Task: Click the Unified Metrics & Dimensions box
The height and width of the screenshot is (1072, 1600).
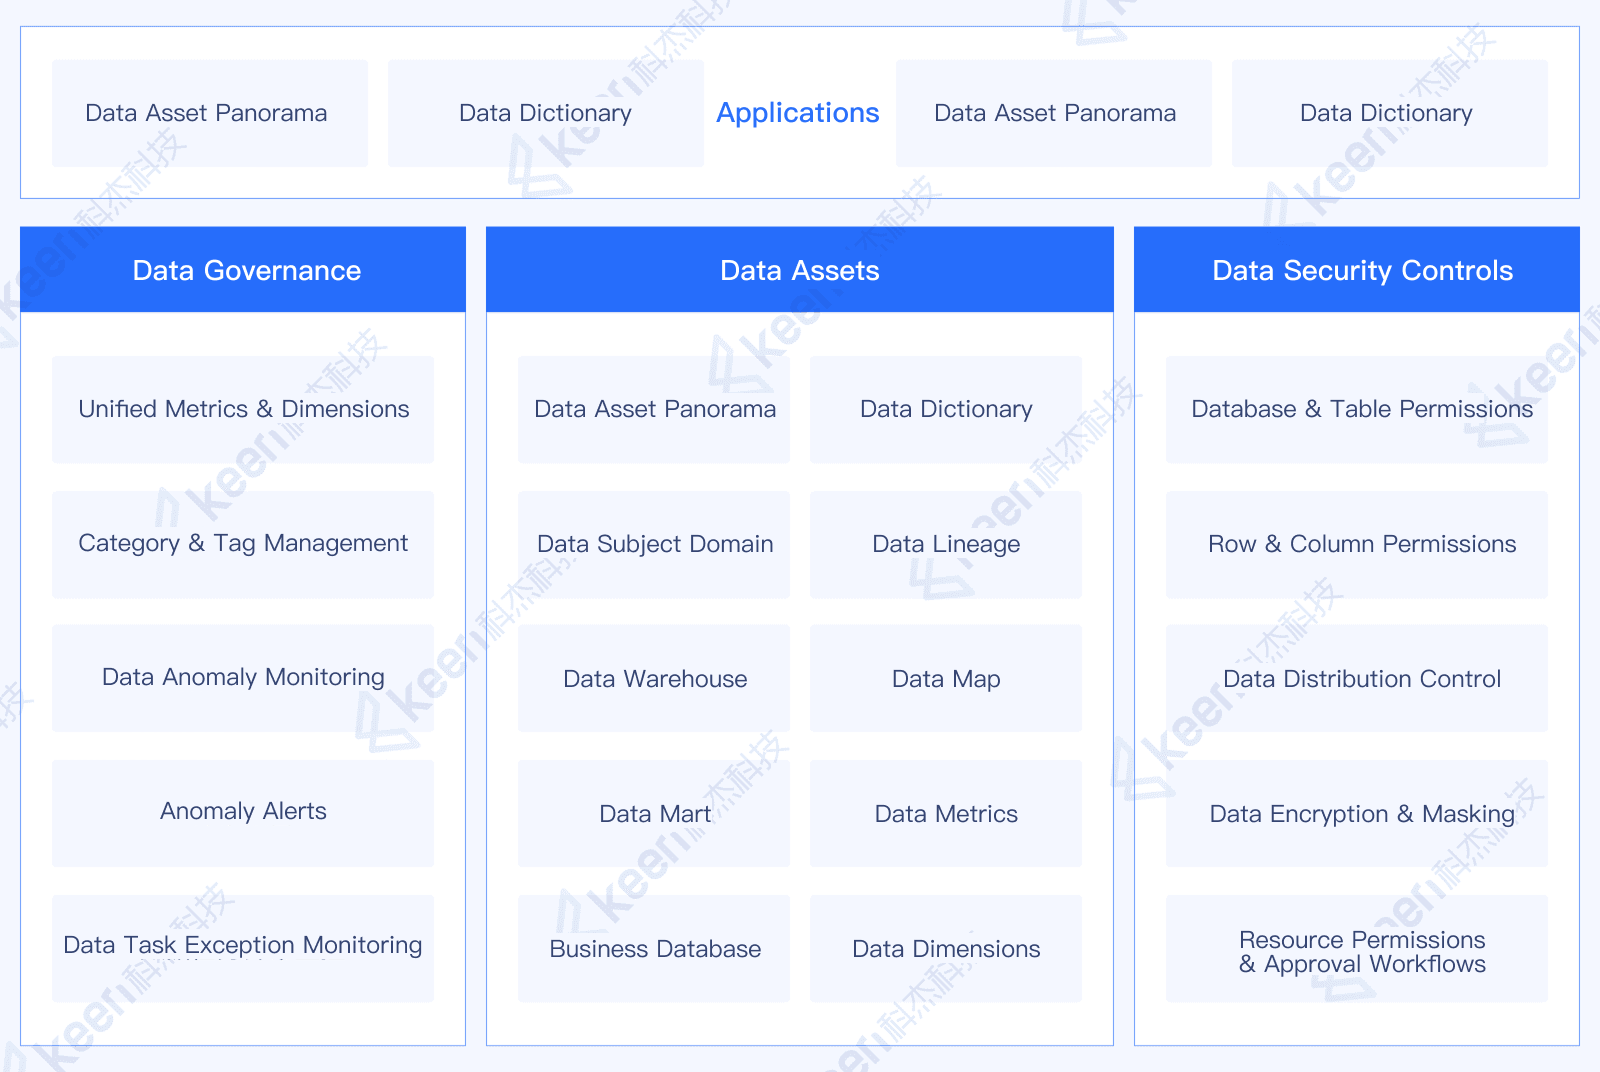Action: pos(243,409)
